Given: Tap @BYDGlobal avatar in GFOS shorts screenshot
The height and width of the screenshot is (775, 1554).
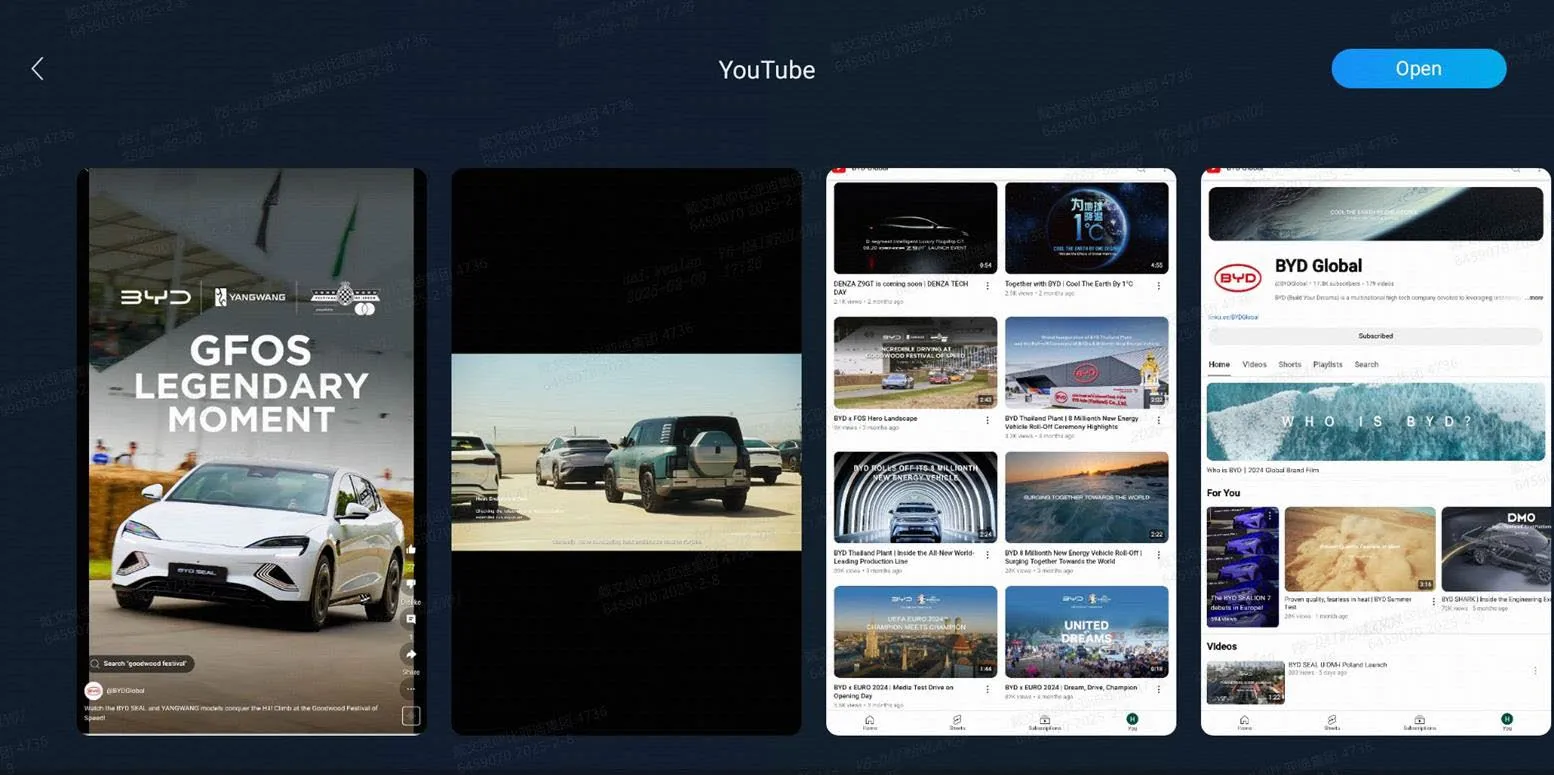Looking at the screenshot, I should [93, 690].
